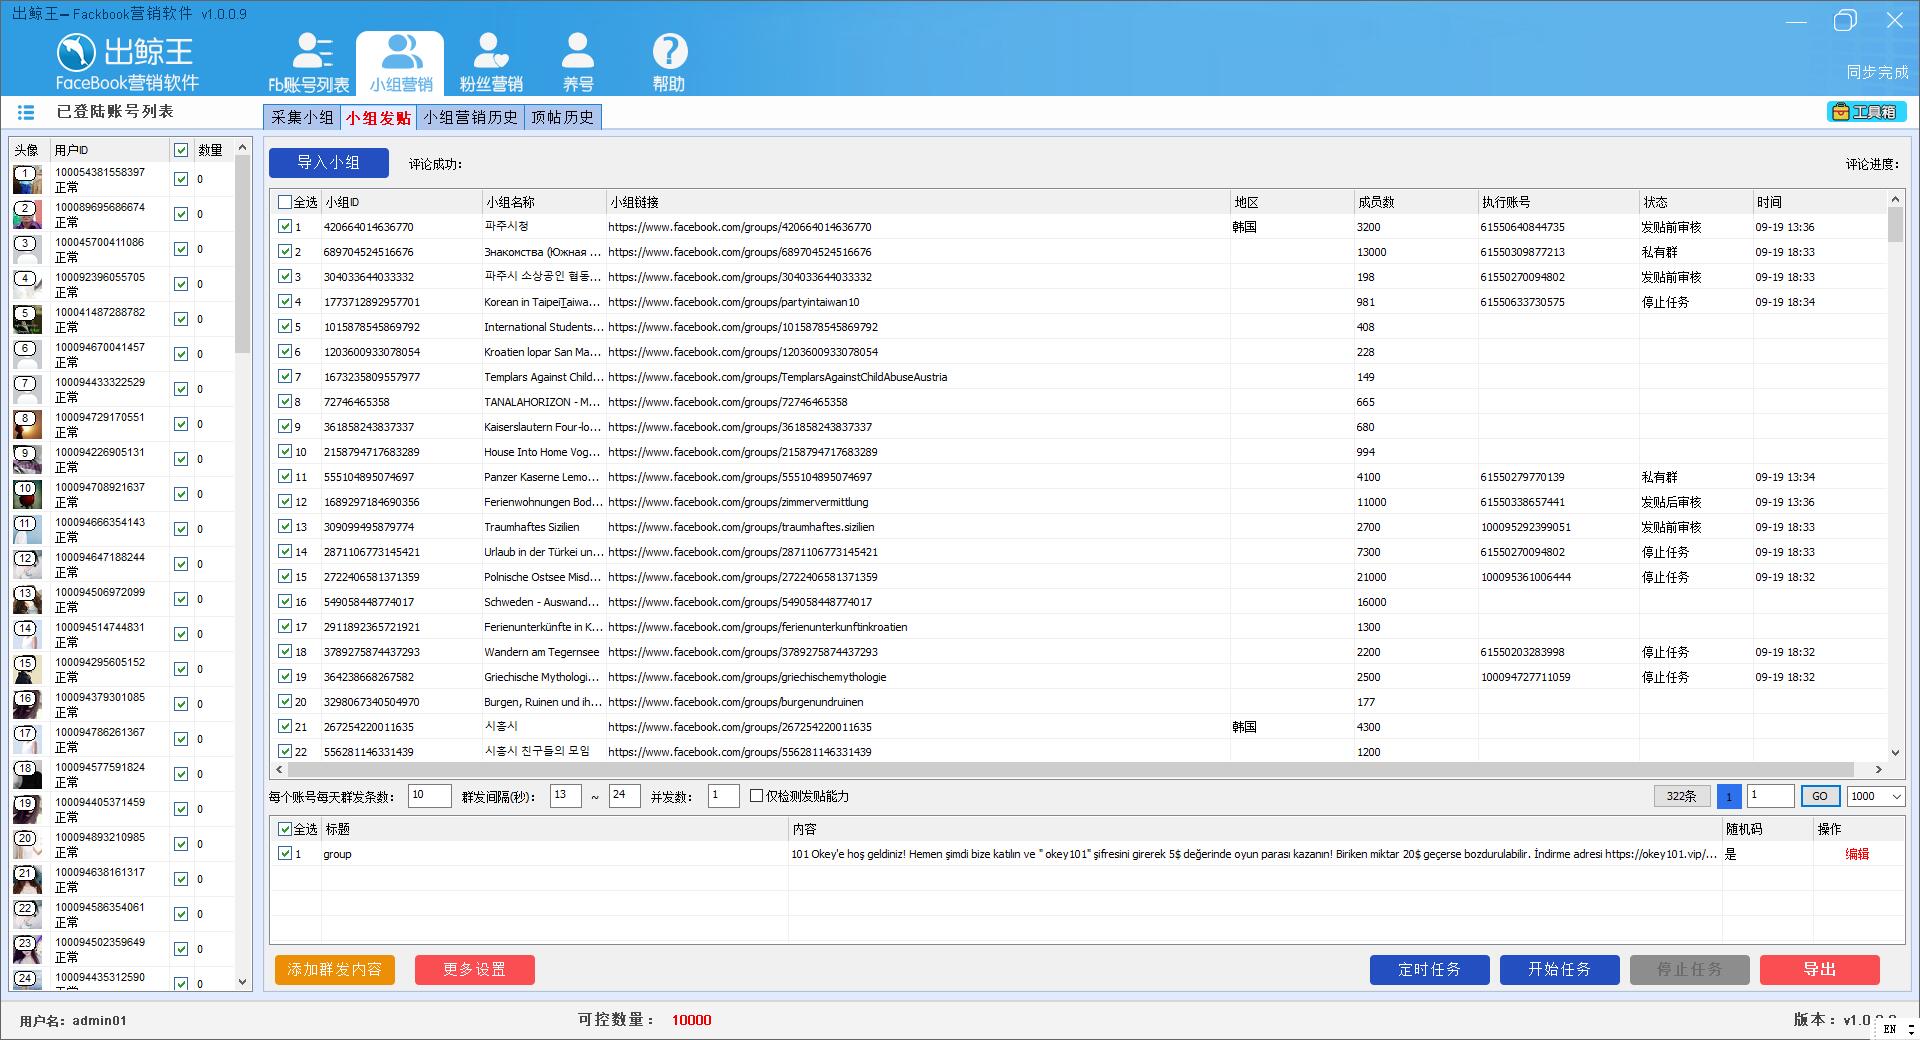Click the 定时任务 scheduled task button
Image resolution: width=1920 pixels, height=1040 pixels.
tap(1429, 969)
